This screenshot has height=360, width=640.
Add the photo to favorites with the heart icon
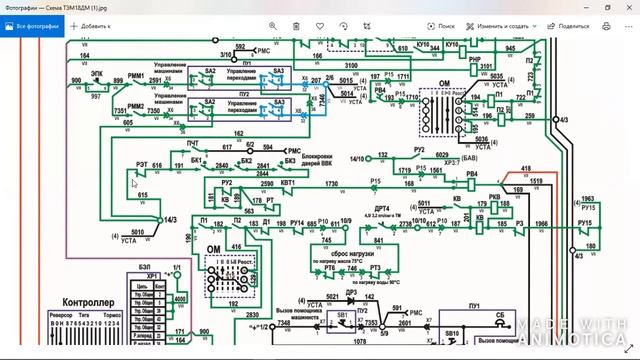[320, 26]
